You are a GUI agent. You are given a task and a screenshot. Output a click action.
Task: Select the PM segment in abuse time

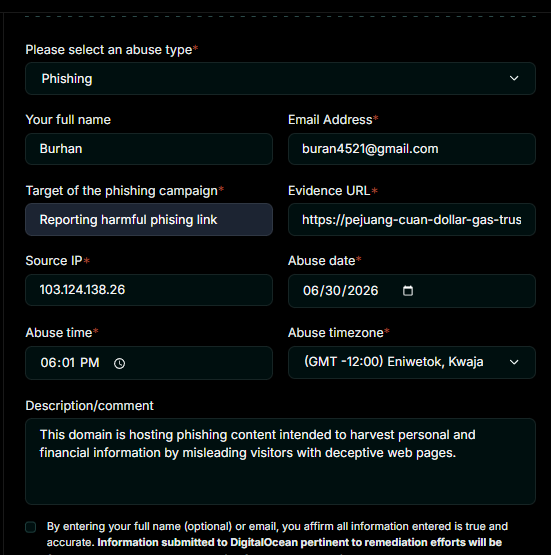coord(90,363)
